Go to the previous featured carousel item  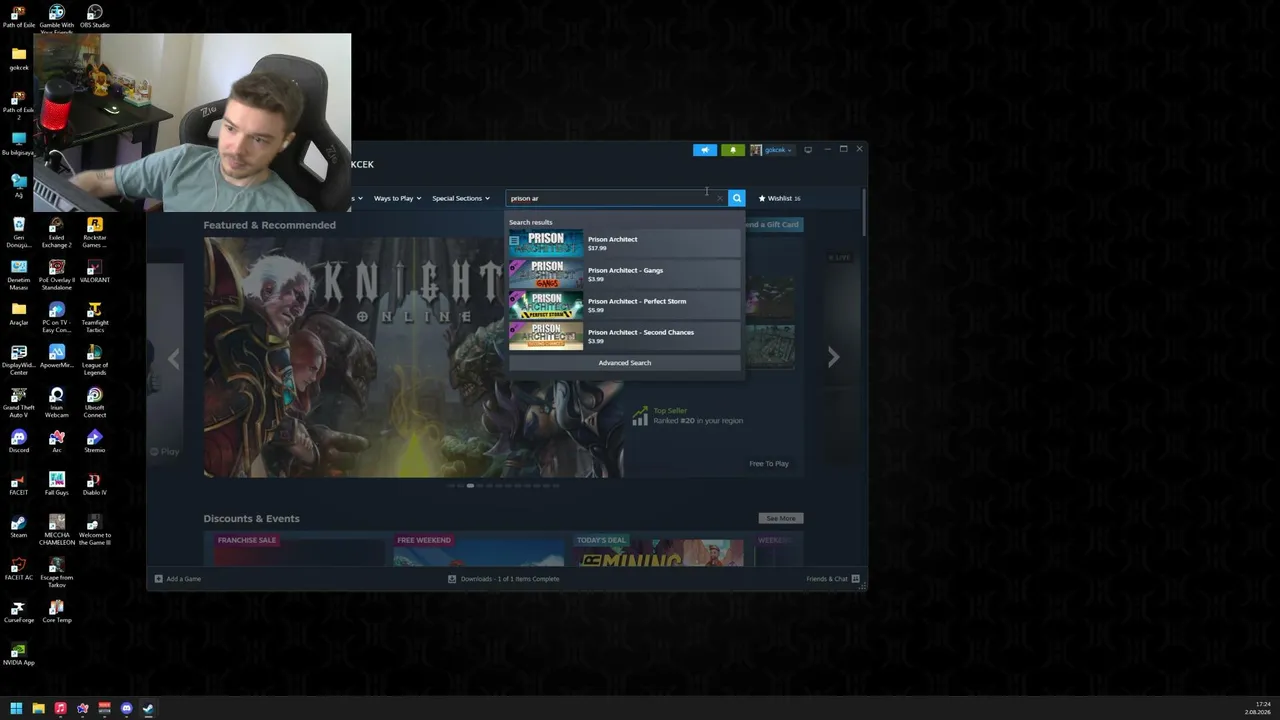pos(174,358)
